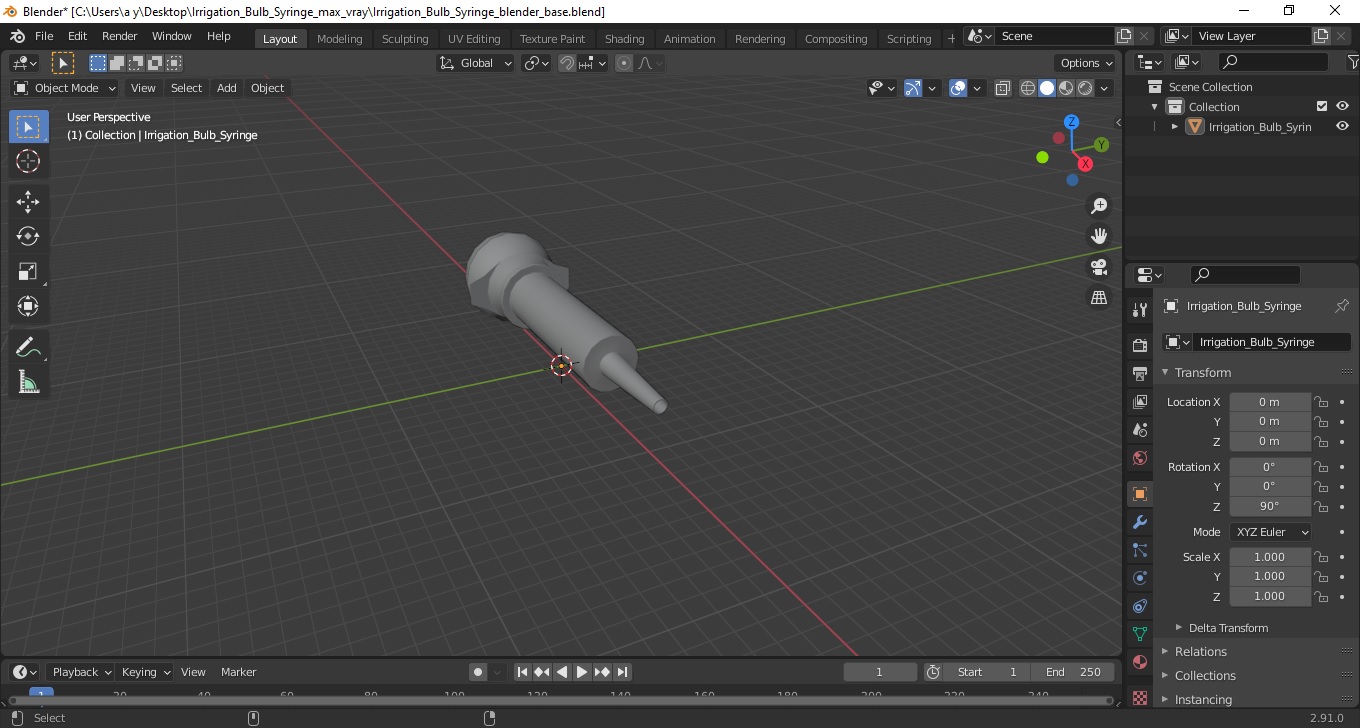Switch perspective/orthographic grid icon
The image size is (1360, 728).
pyautogui.click(x=1099, y=297)
